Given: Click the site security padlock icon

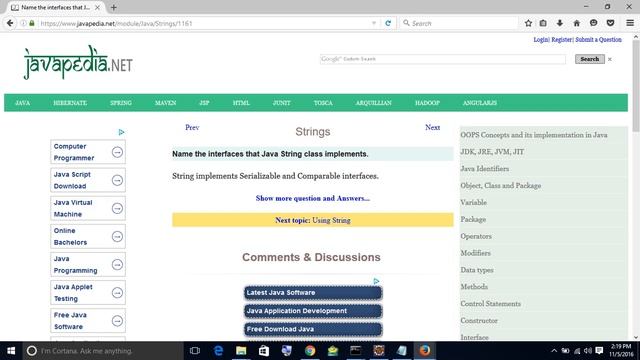Looking at the screenshot, I should 32,23.
